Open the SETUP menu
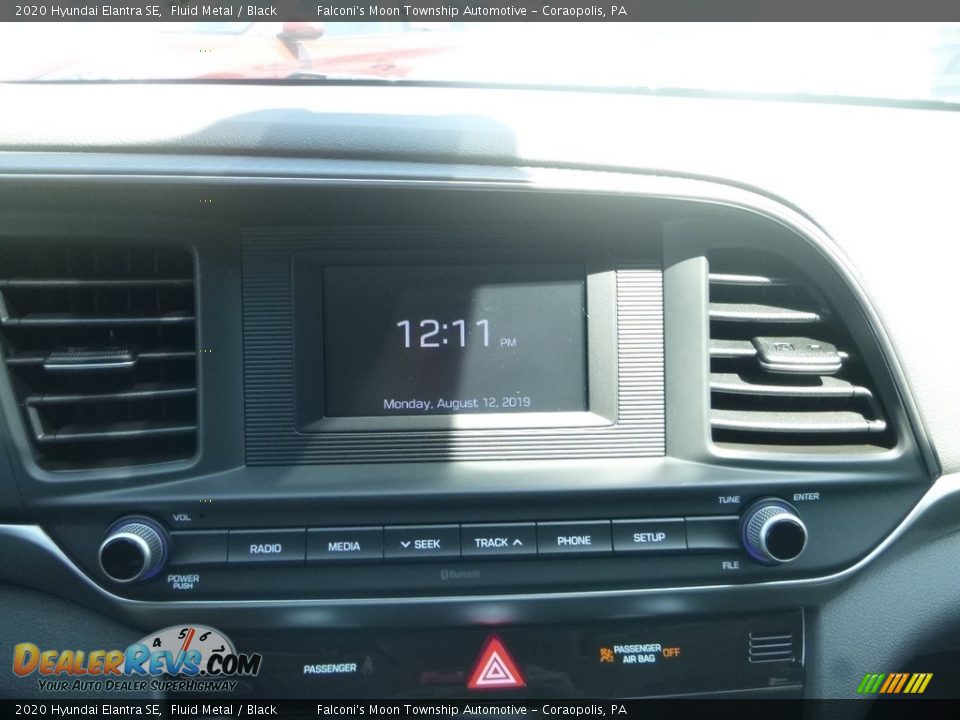960x720 pixels. point(649,536)
